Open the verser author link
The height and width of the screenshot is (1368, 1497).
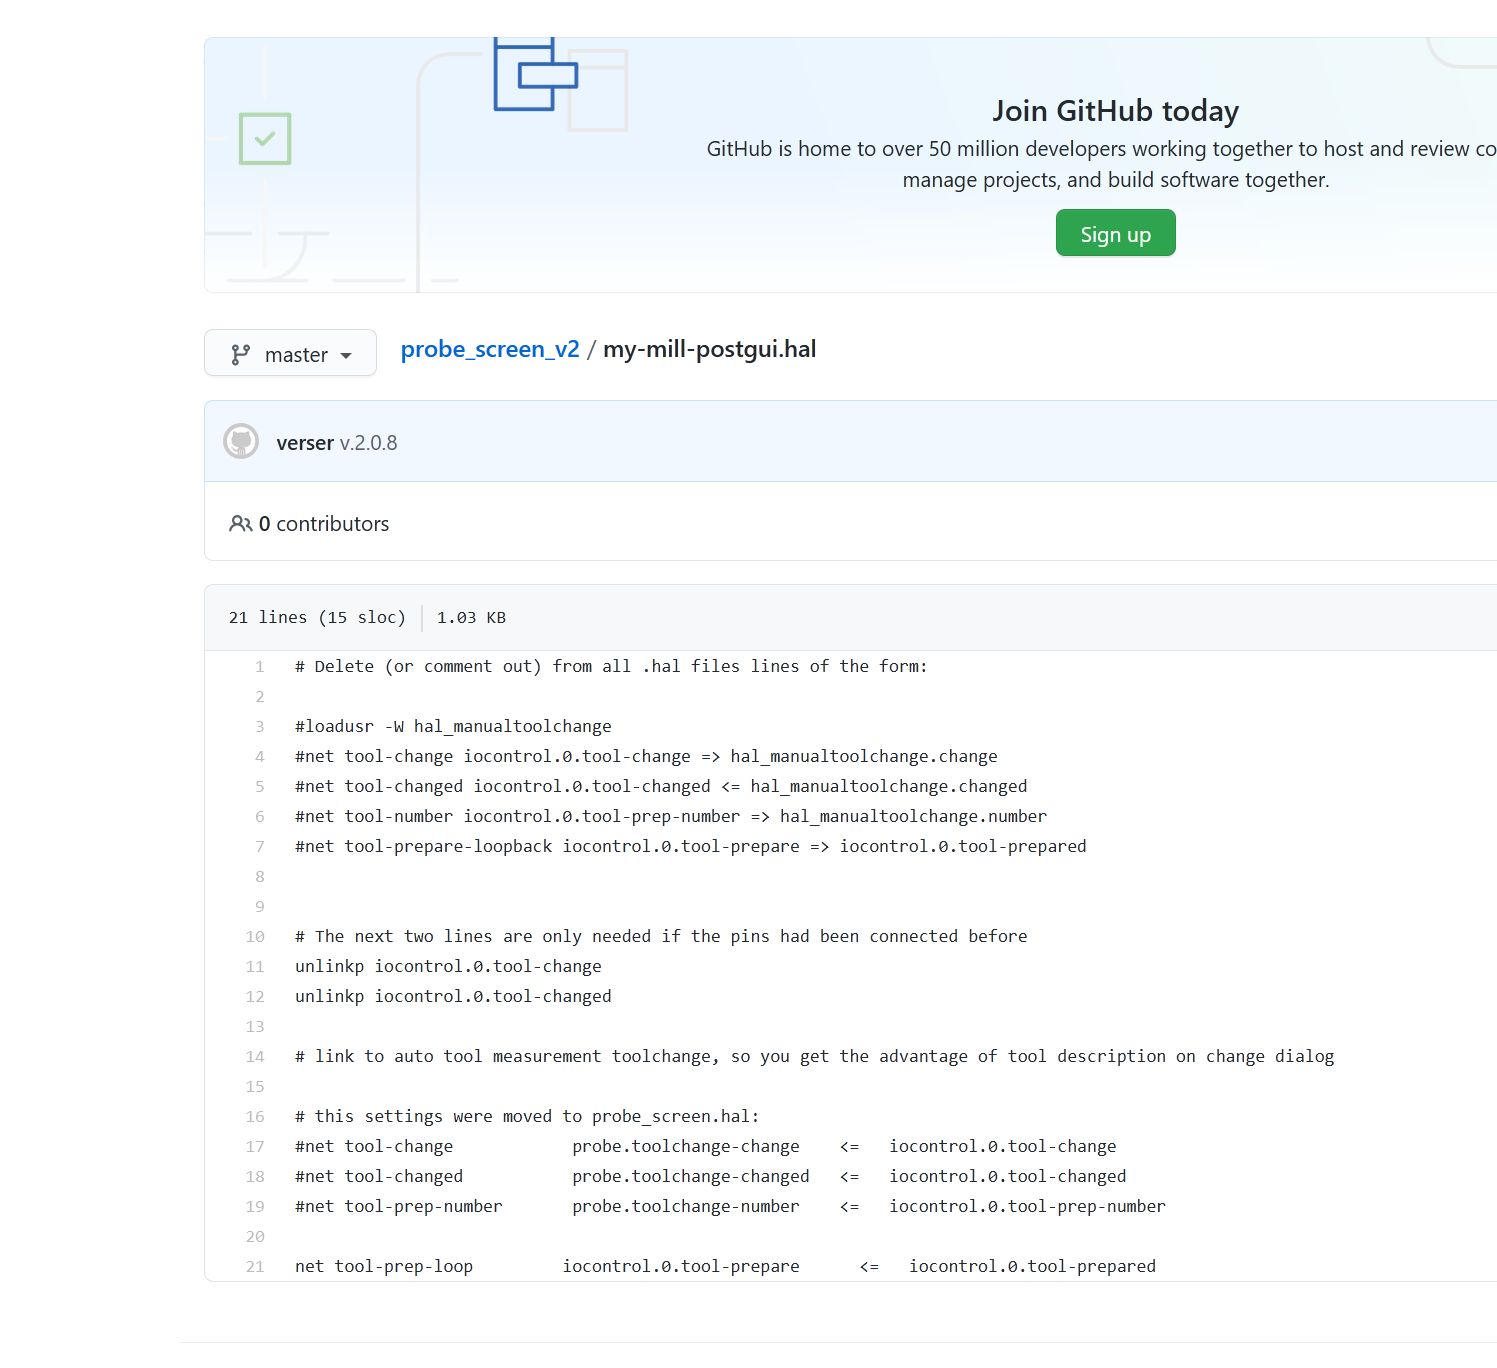tap(305, 442)
